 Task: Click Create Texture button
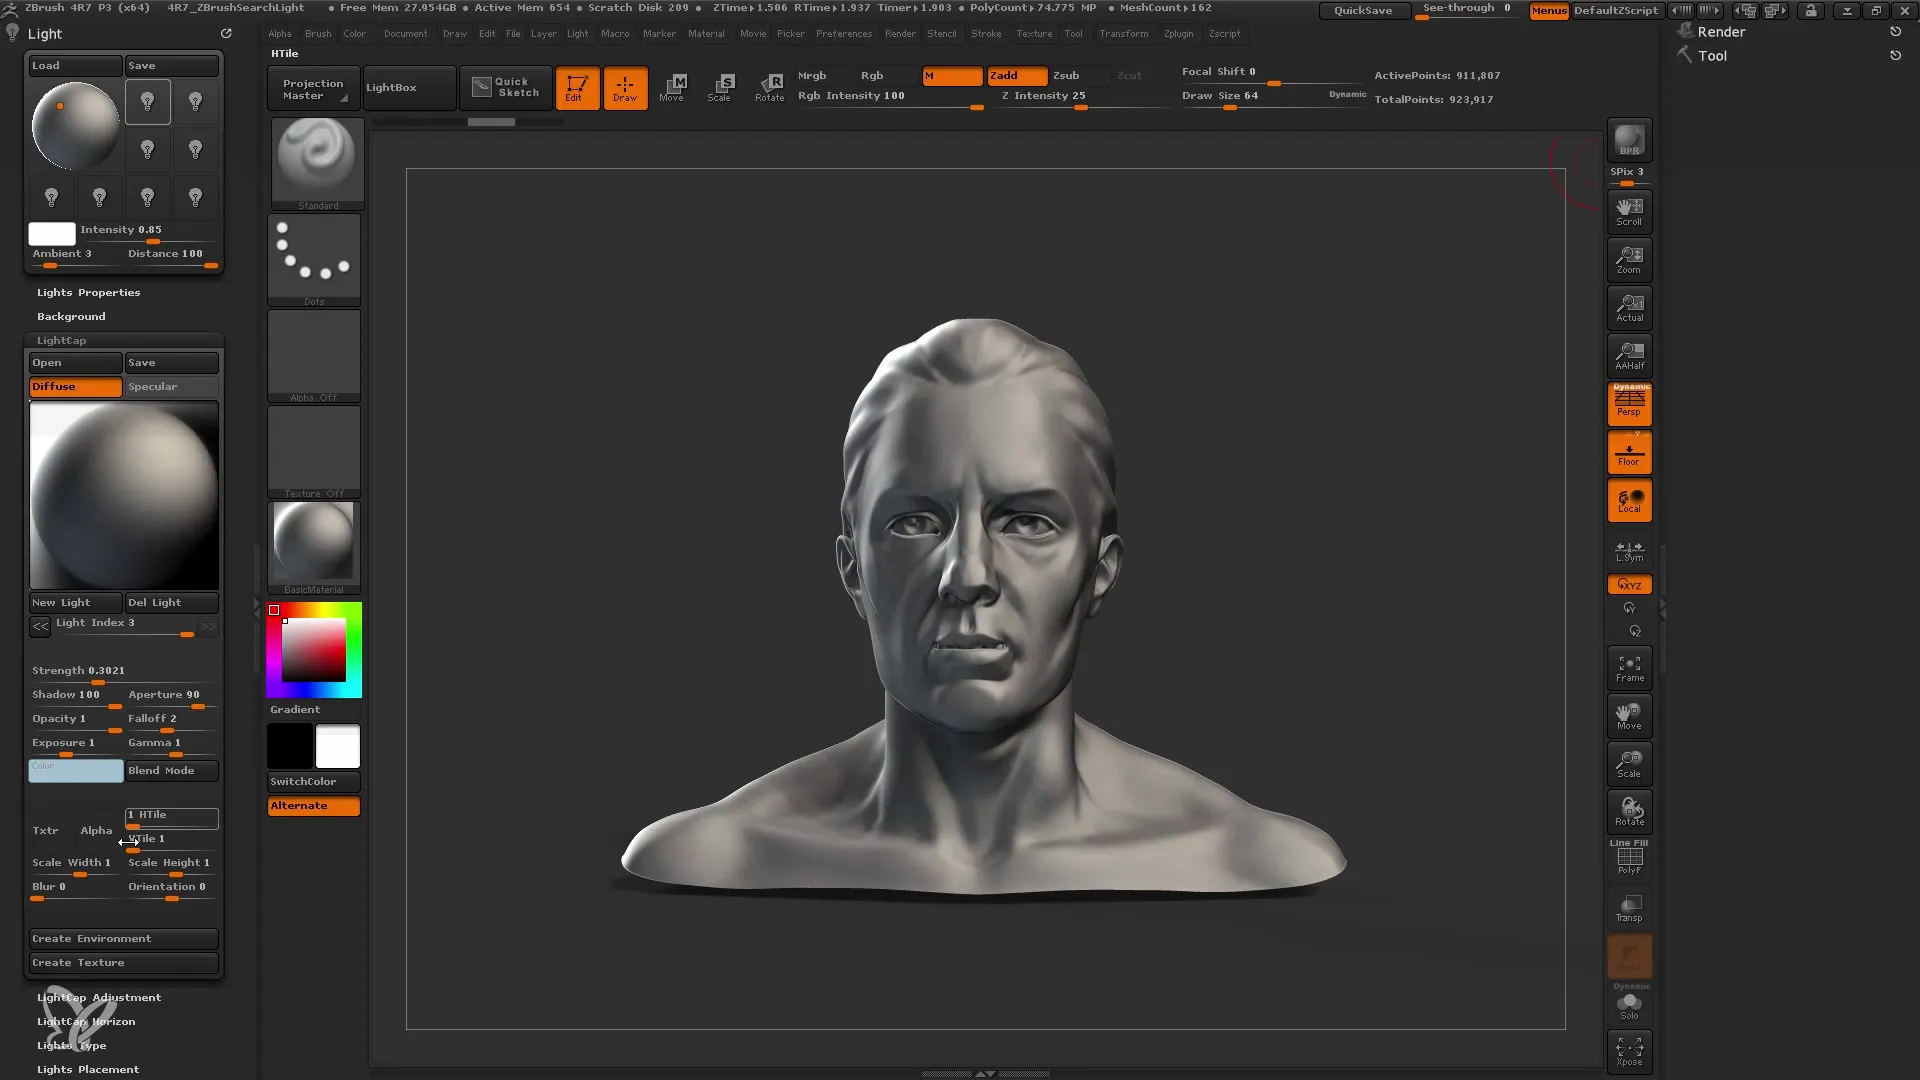tap(123, 963)
